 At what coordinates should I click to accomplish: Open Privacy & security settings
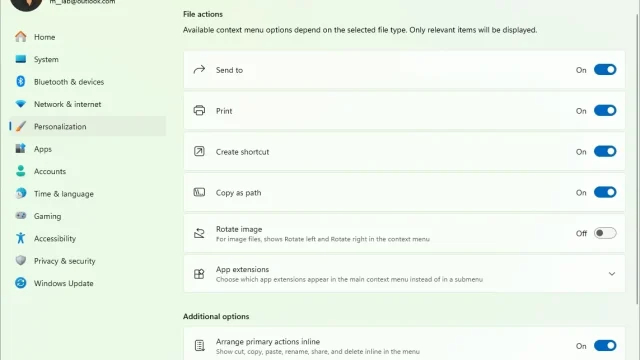pyautogui.click(x=88, y=261)
